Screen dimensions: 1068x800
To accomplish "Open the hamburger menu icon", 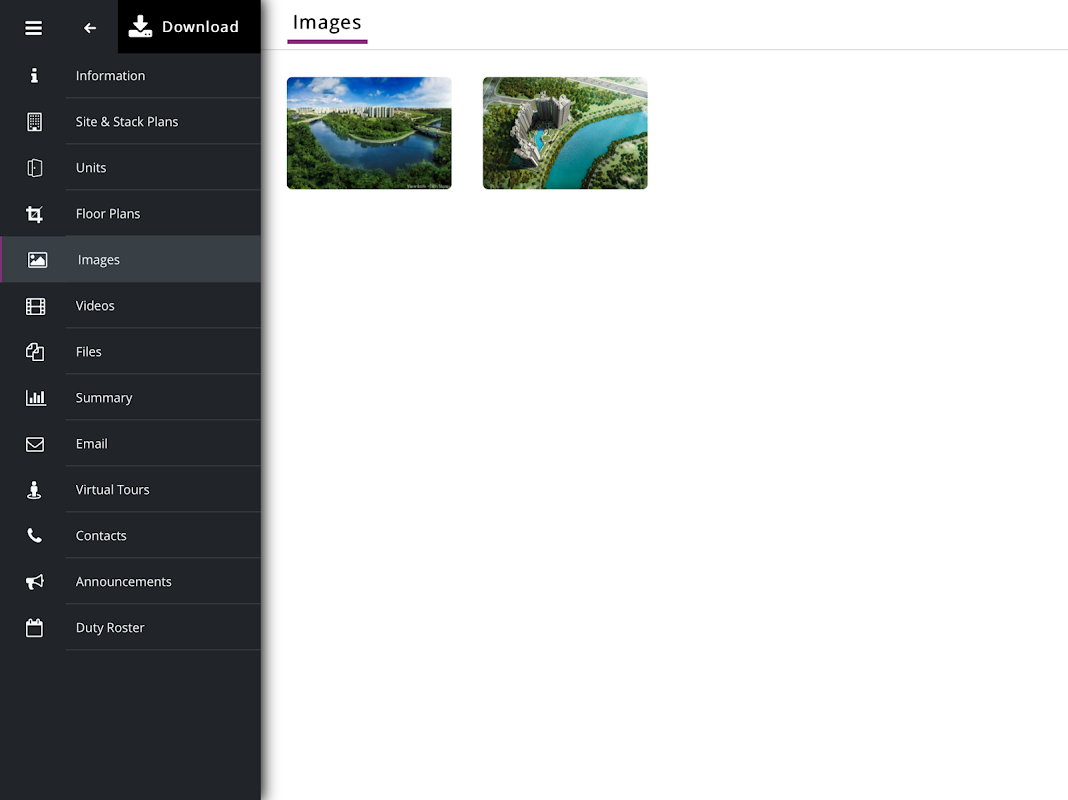I will tap(33, 28).
